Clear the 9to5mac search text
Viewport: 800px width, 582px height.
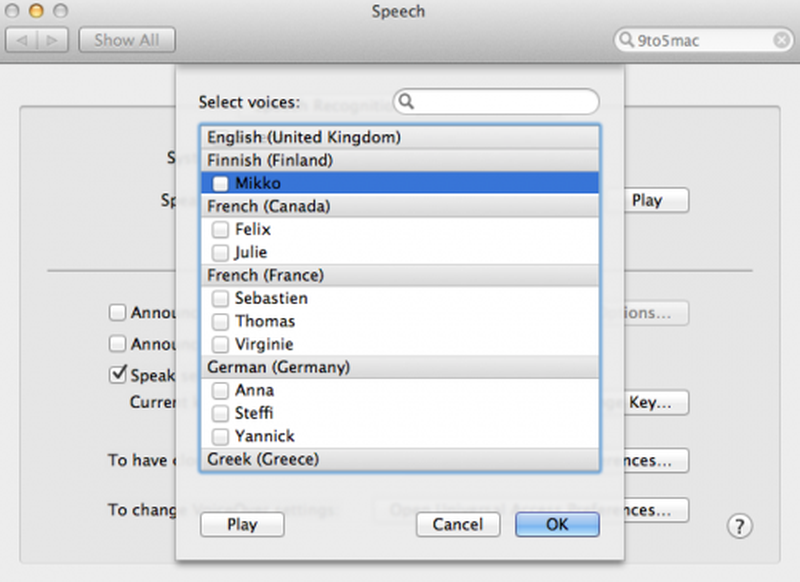pos(781,40)
